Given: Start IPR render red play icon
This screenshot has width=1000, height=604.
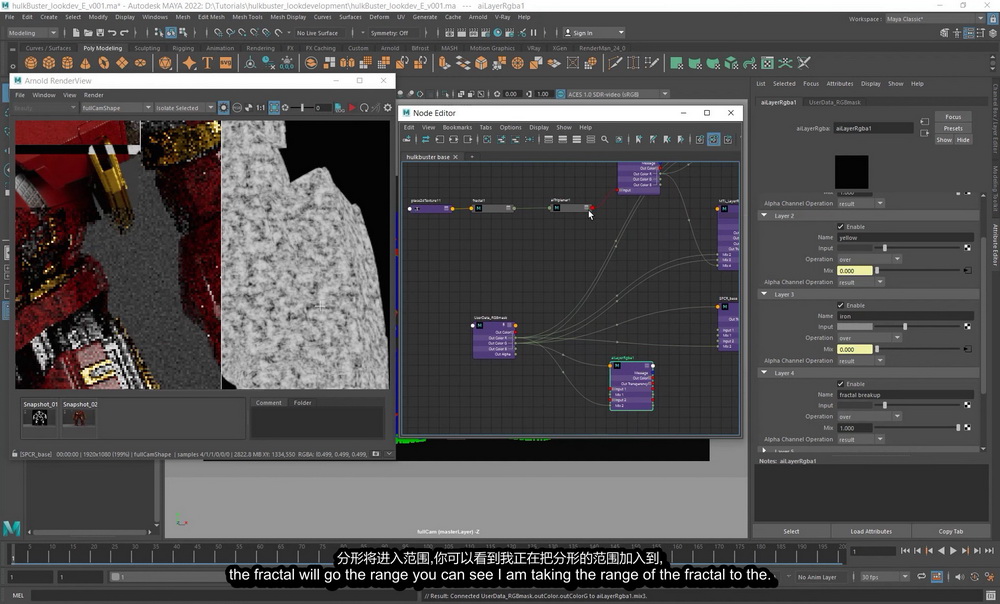Looking at the screenshot, I should 351,108.
